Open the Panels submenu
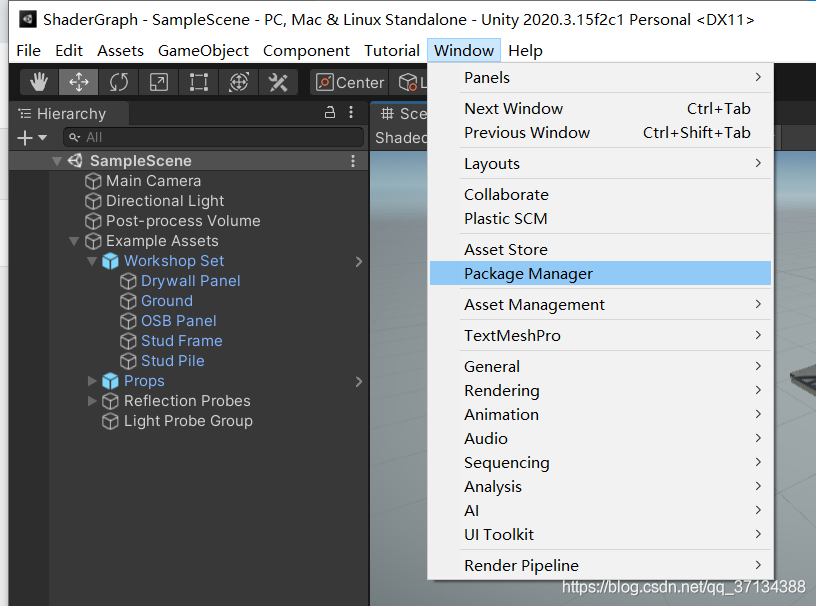 click(601, 78)
